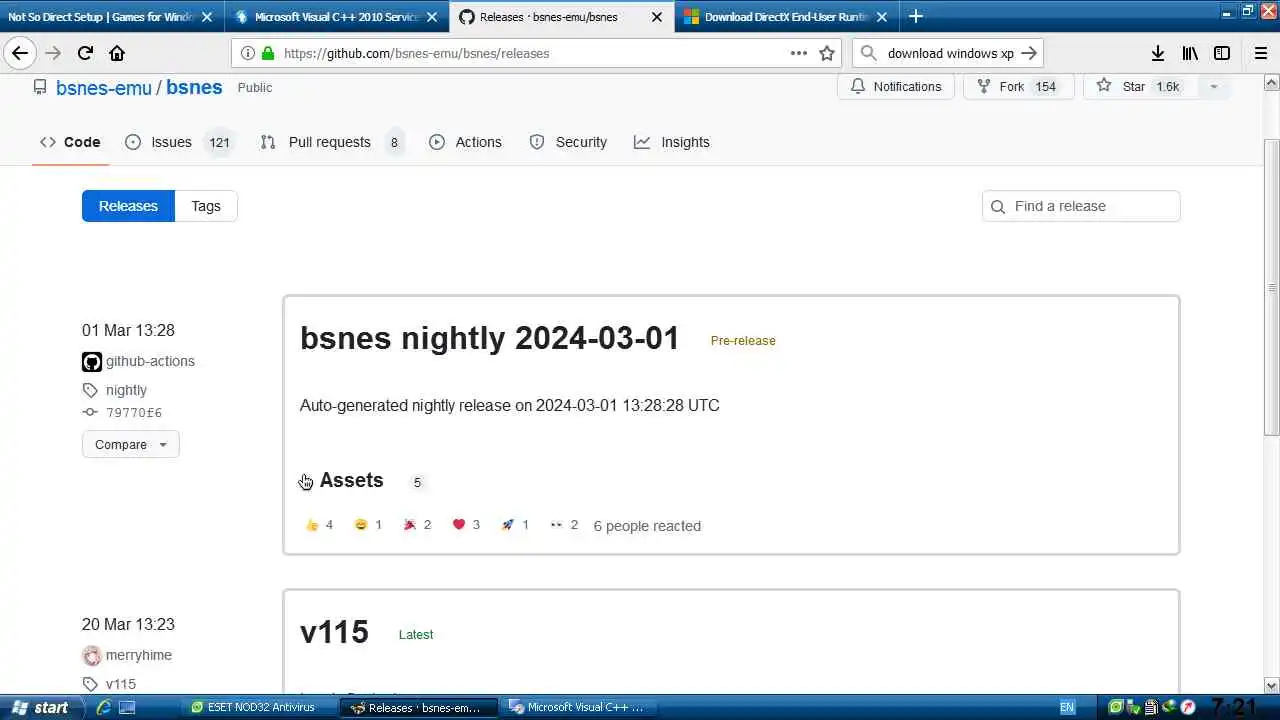
Task: Switch to the Code tab
Action: (x=70, y=142)
